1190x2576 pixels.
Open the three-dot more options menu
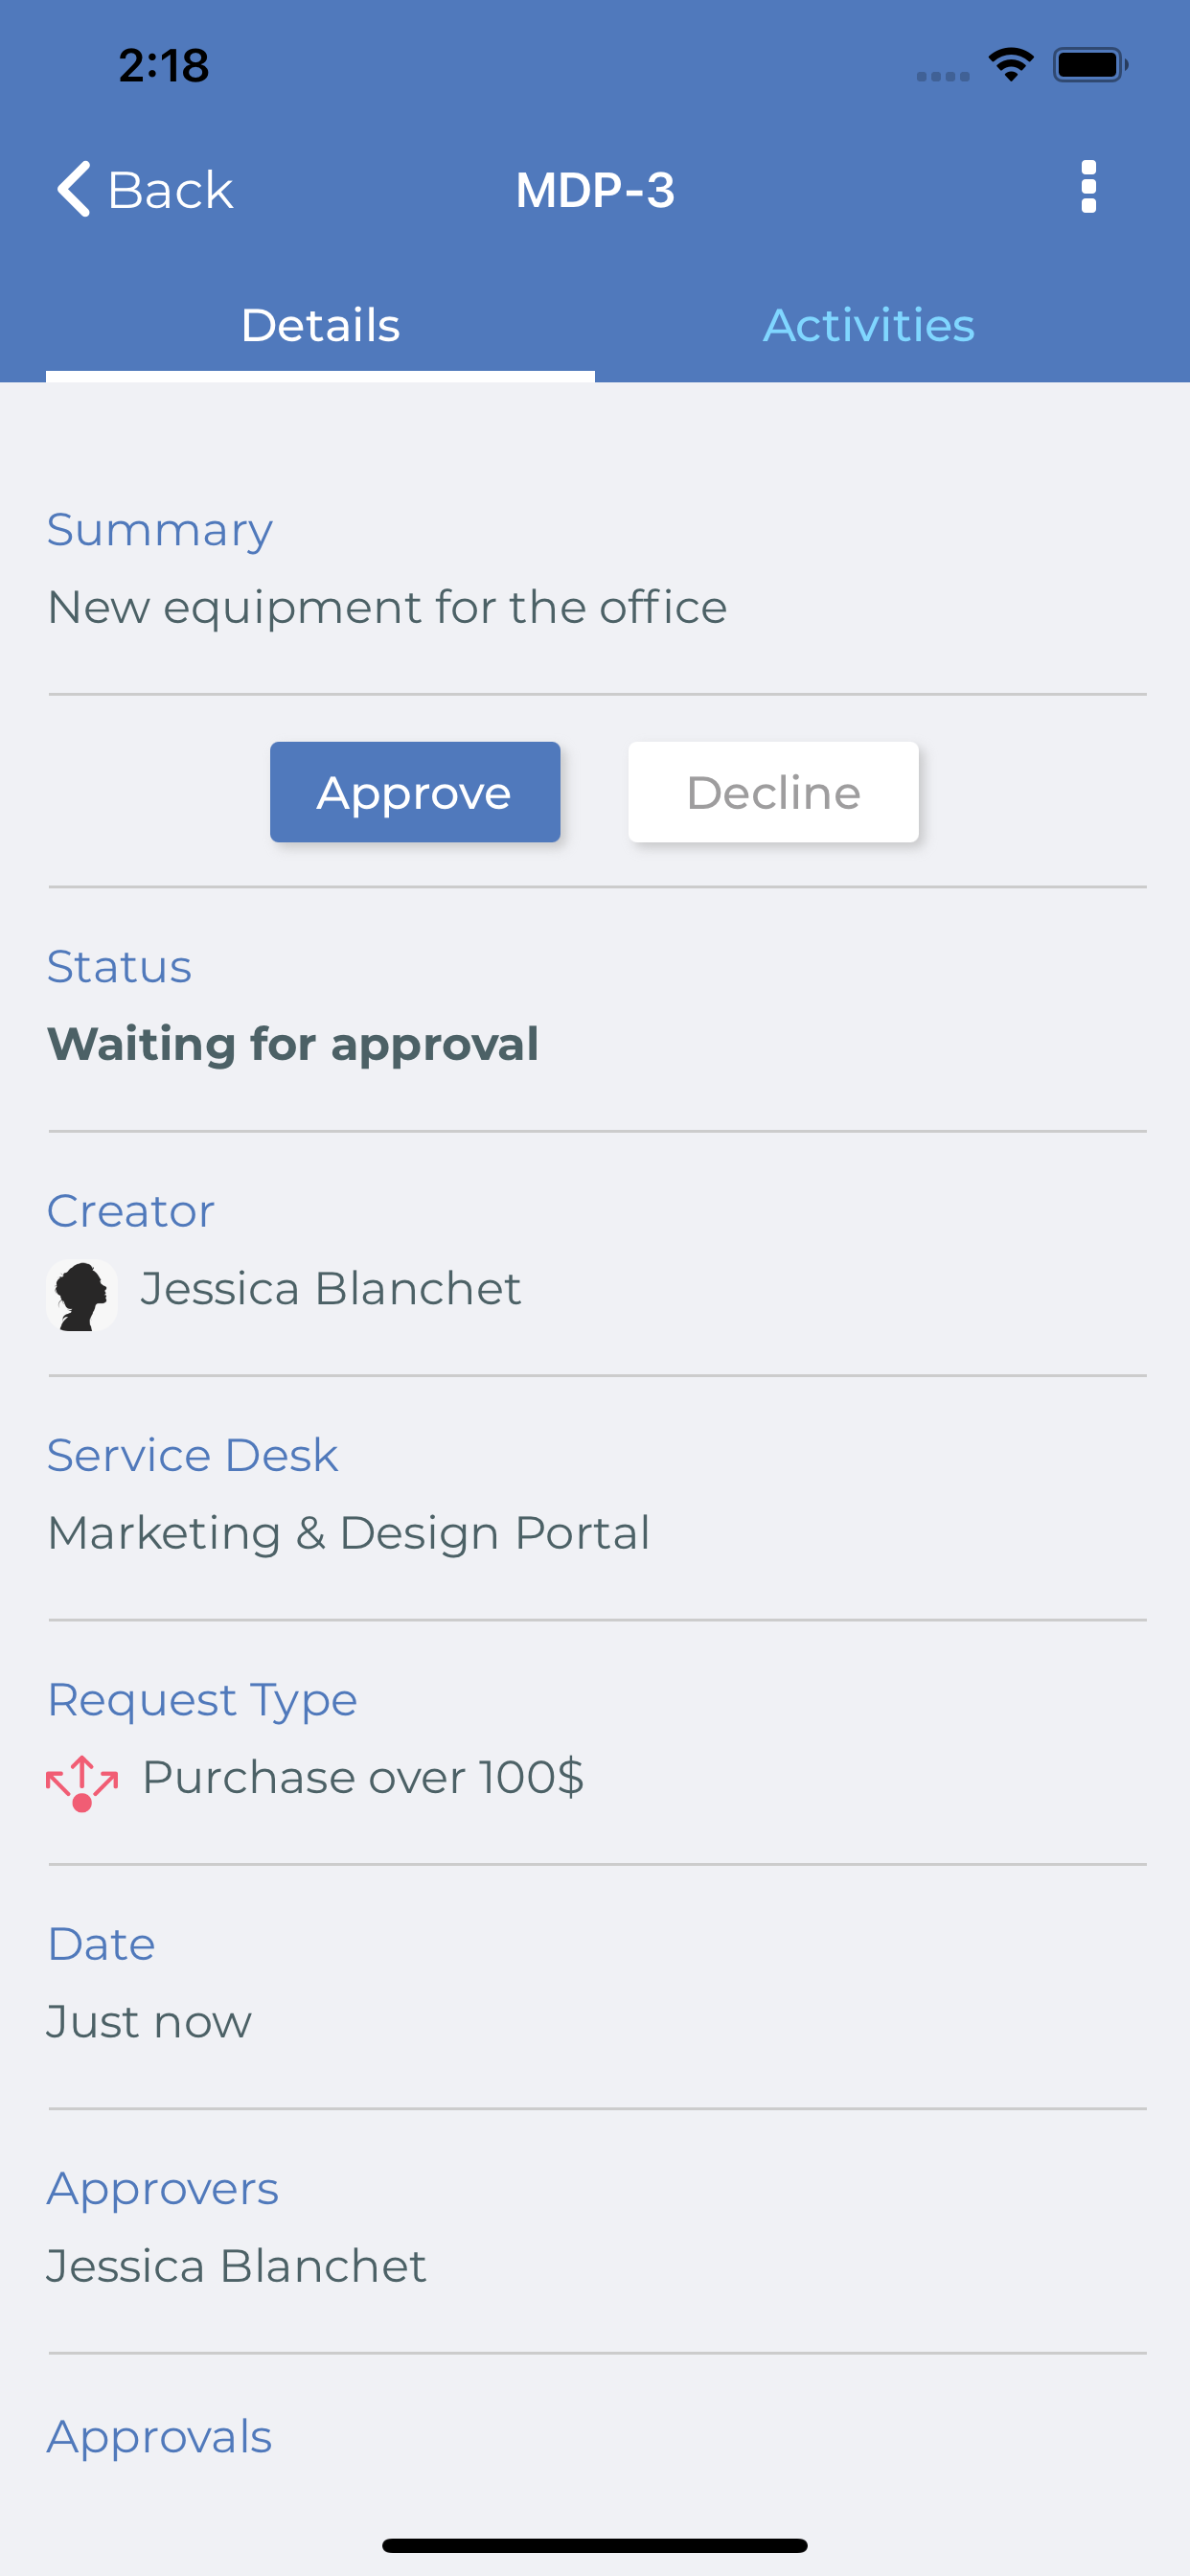1088,188
